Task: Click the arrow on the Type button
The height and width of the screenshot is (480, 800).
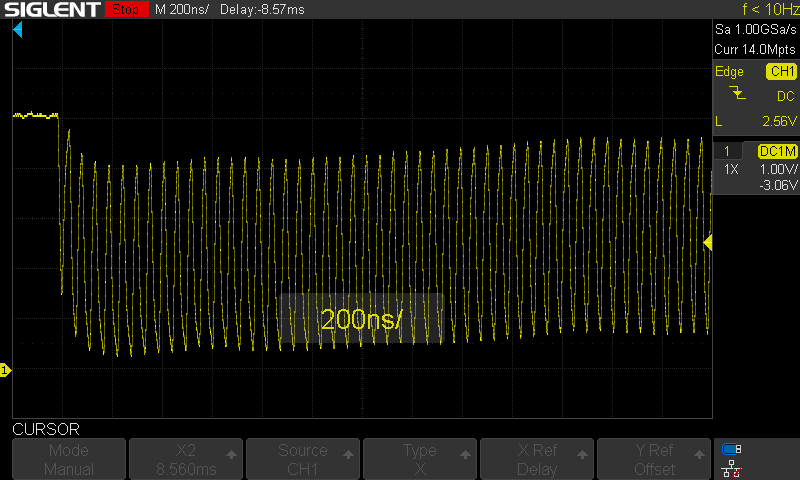Action: (x=465, y=454)
